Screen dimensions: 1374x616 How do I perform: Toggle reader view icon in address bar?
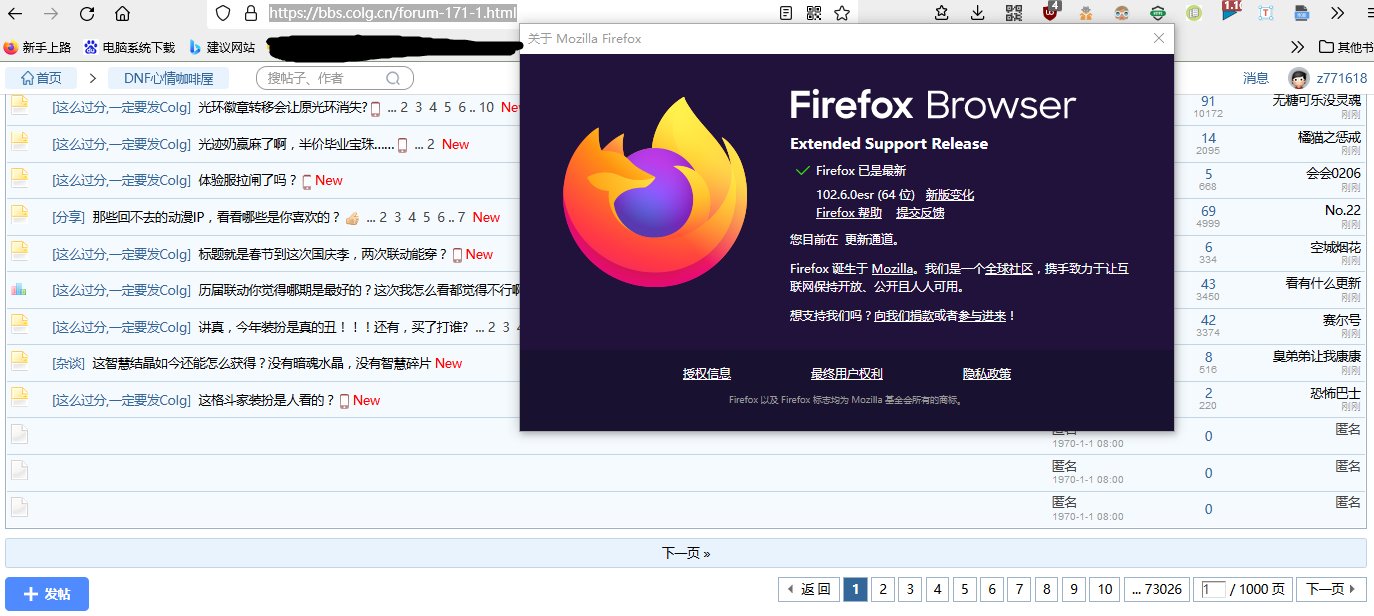click(786, 13)
